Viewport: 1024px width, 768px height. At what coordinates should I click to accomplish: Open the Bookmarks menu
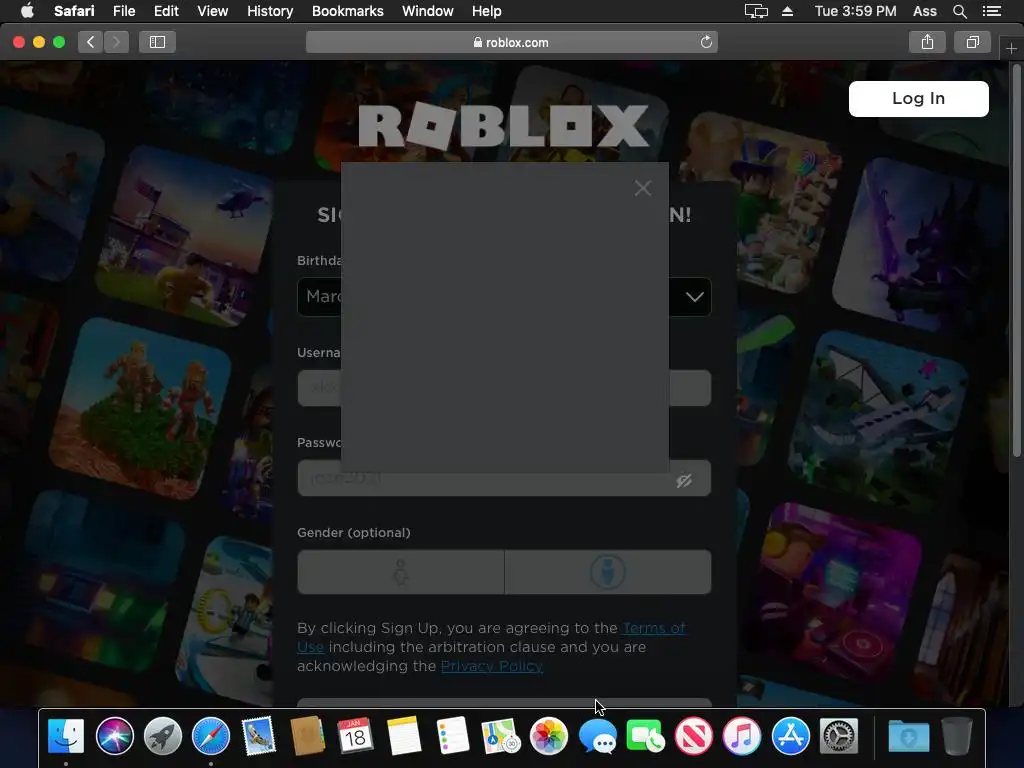coord(347,11)
